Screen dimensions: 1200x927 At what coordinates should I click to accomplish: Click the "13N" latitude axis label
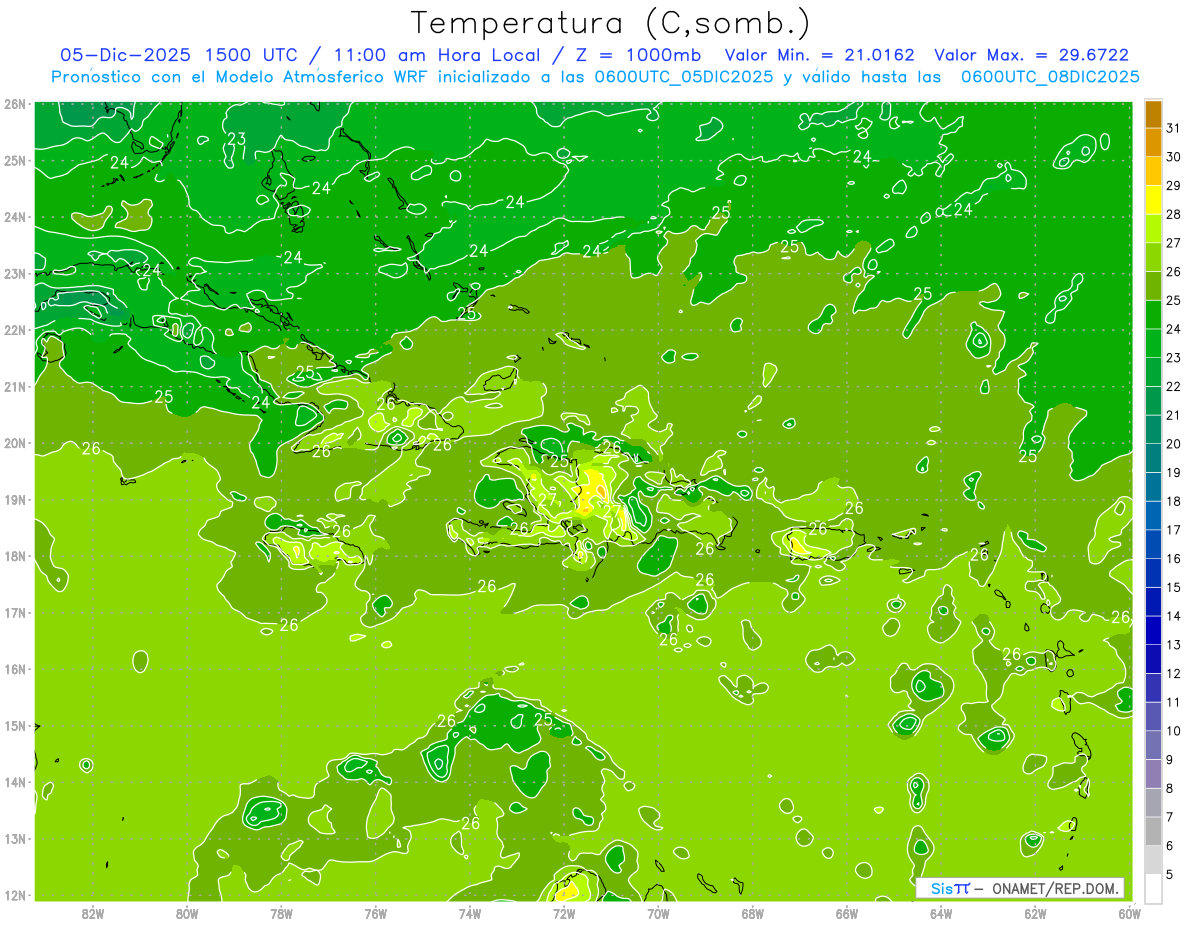click(15, 838)
